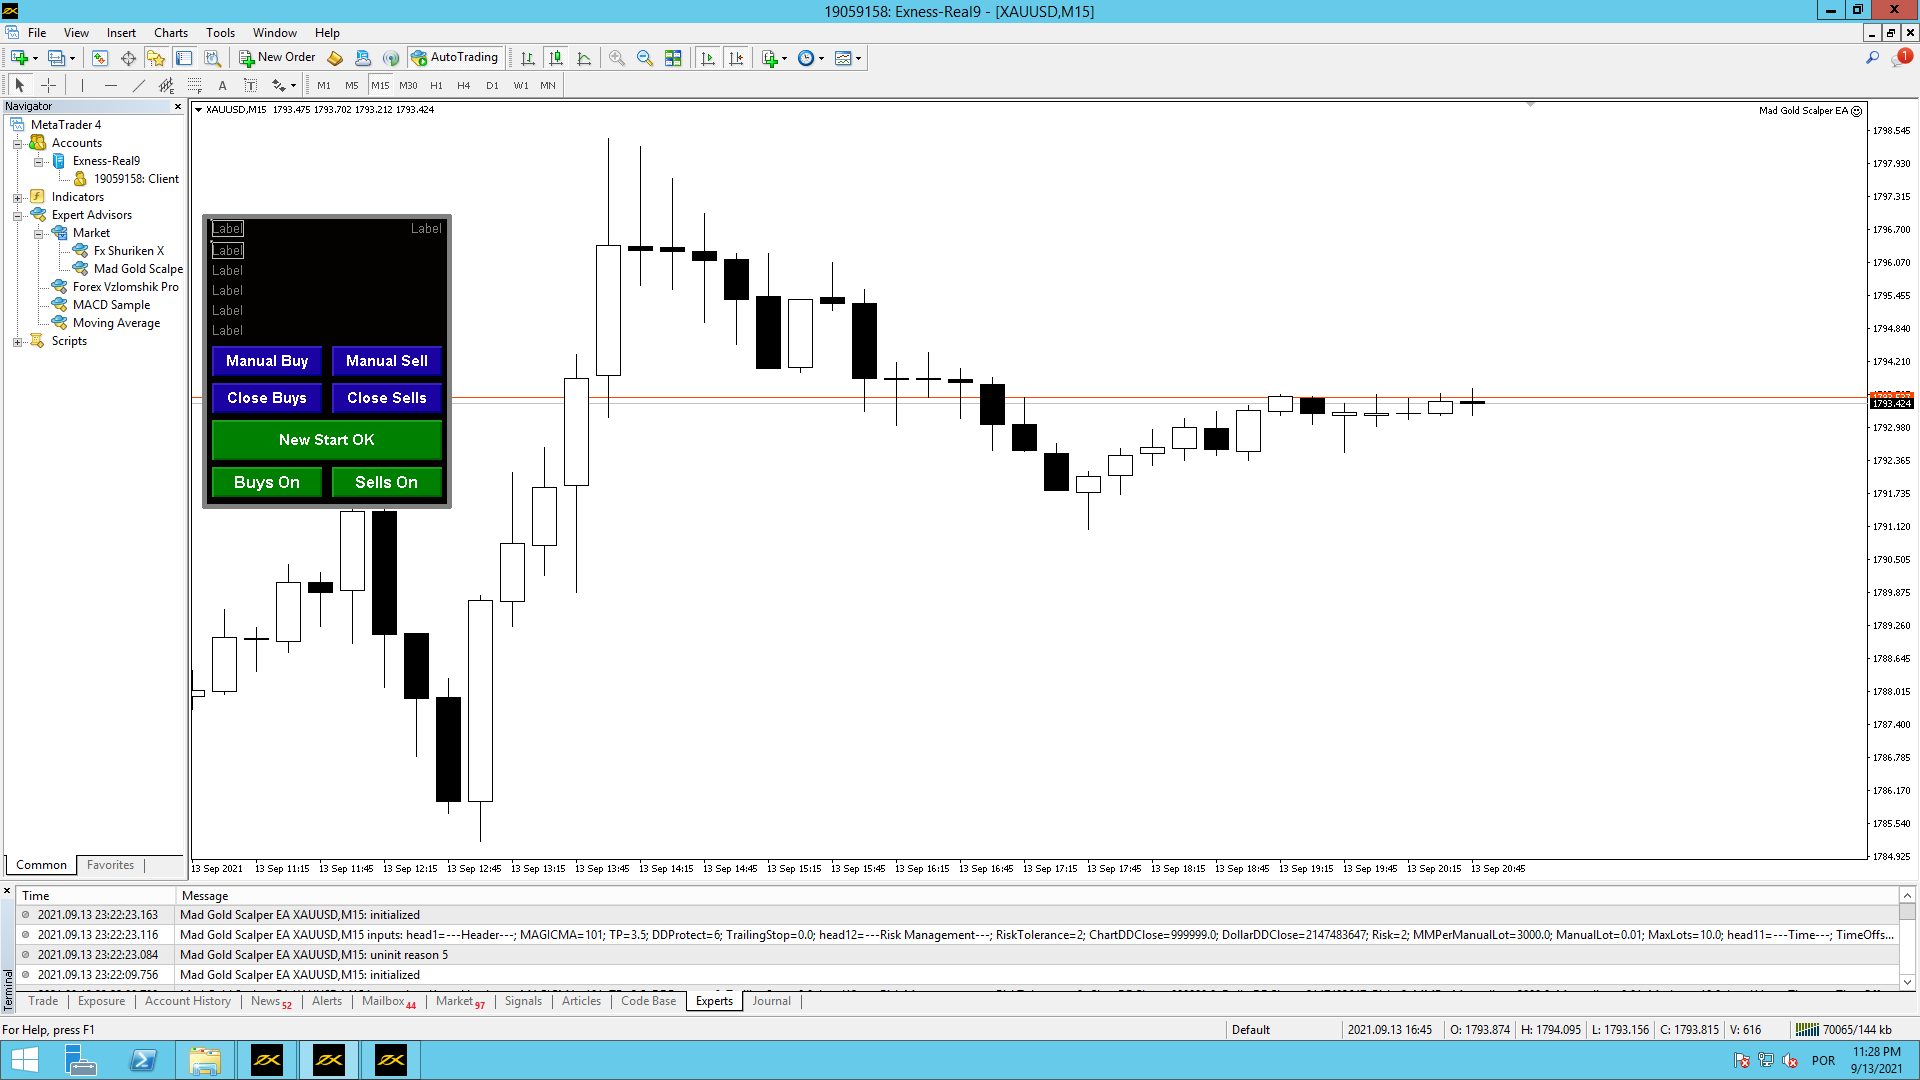1920x1080 pixels.
Task: Toggle the AutoTrading button
Action: (455, 58)
